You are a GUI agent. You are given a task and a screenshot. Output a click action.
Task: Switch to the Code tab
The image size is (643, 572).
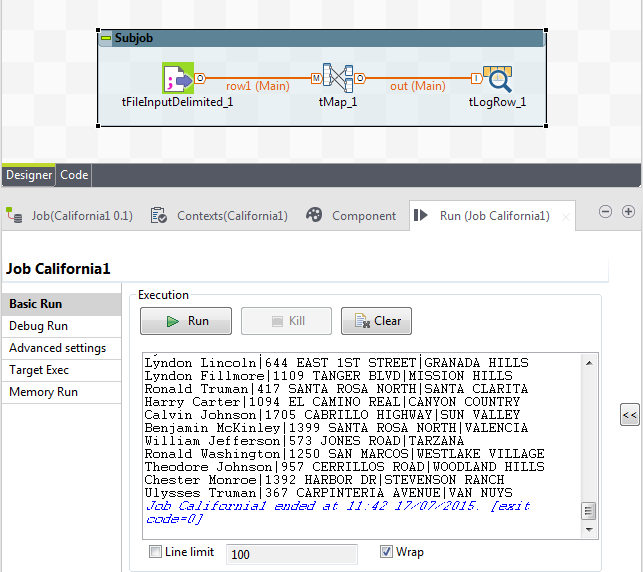coord(74,175)
